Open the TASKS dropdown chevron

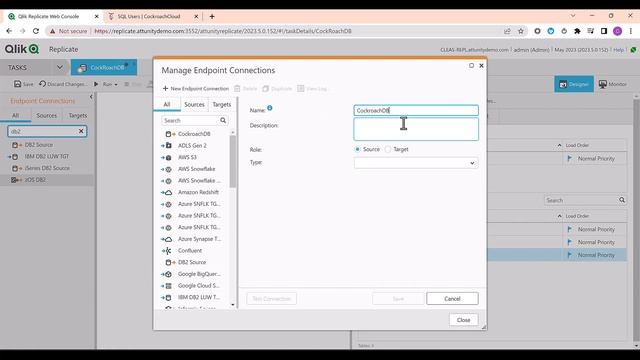60,67
